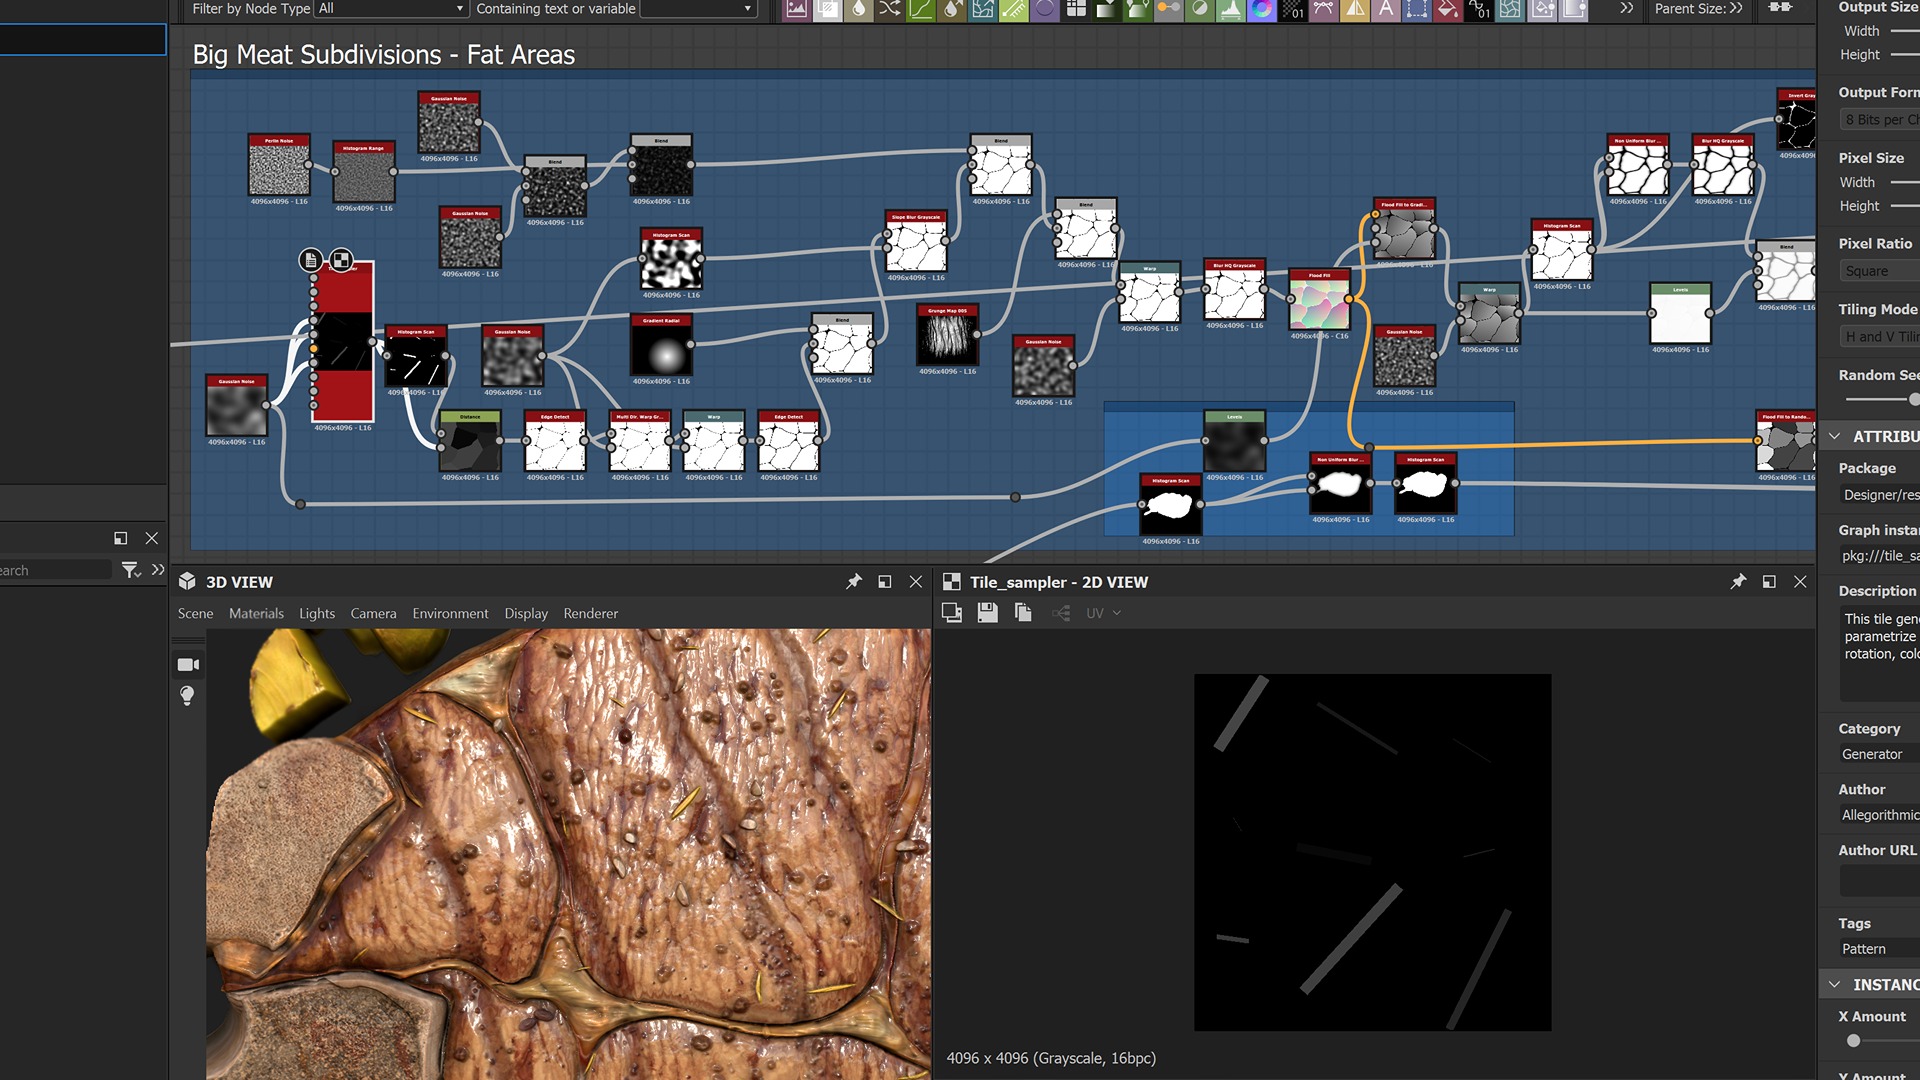Open the Materials menu in 3D view
This screenshot has height=1080, width=1920.
(256, 613)
